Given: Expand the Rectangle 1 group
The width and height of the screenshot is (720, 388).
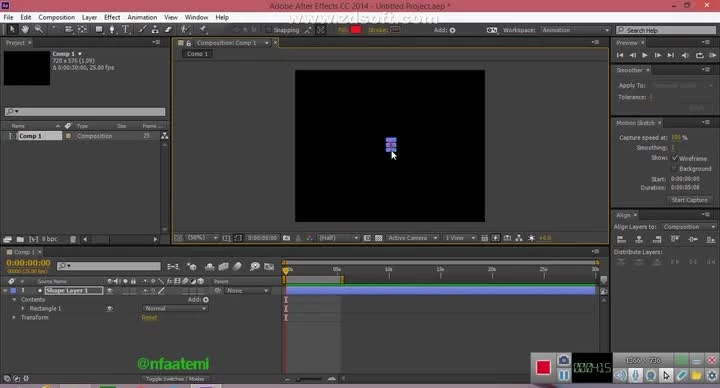Looking at the screenshot, I should (x=23, y=309).
